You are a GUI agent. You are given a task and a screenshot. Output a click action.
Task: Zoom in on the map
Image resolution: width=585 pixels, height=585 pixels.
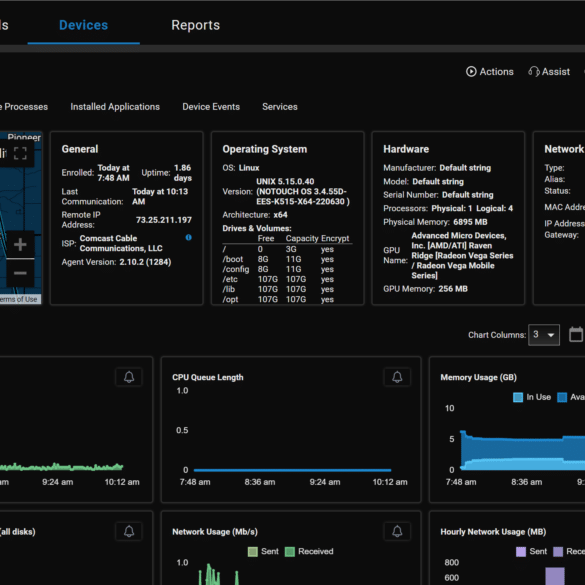click(x=20, y=245)
